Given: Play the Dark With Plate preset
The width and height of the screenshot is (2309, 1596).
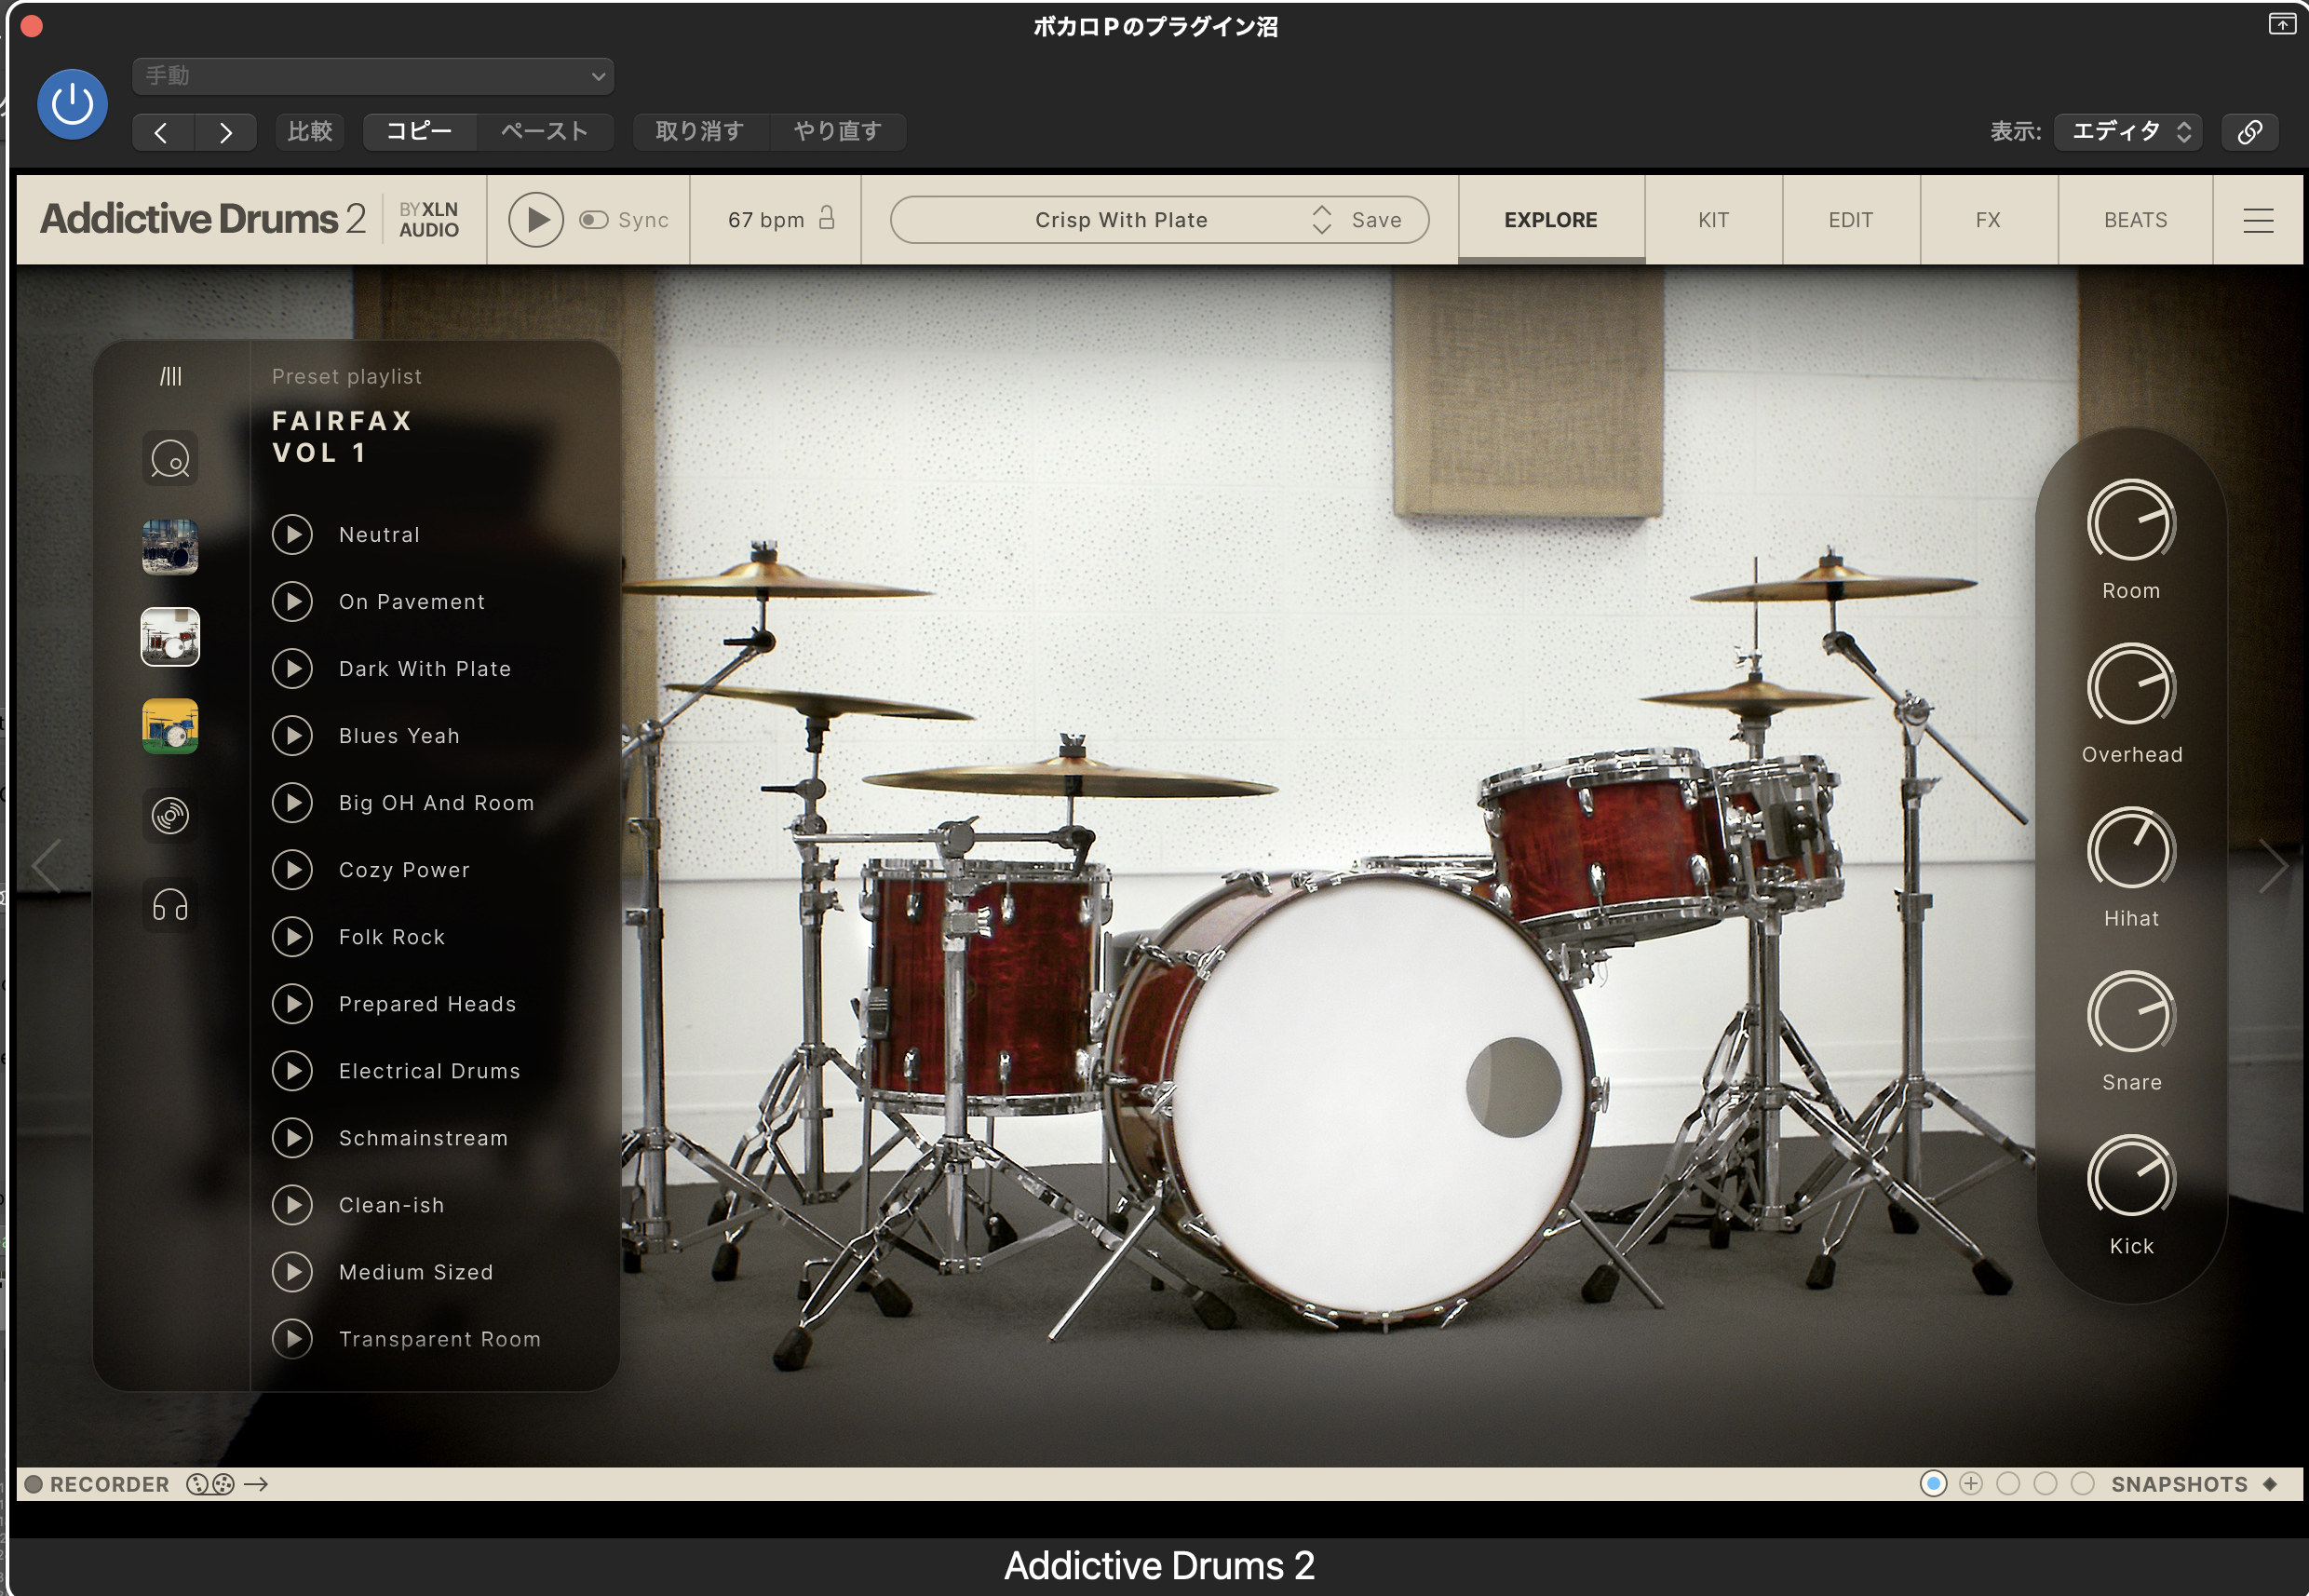Looking at the screenshot, I should point(293,669).
